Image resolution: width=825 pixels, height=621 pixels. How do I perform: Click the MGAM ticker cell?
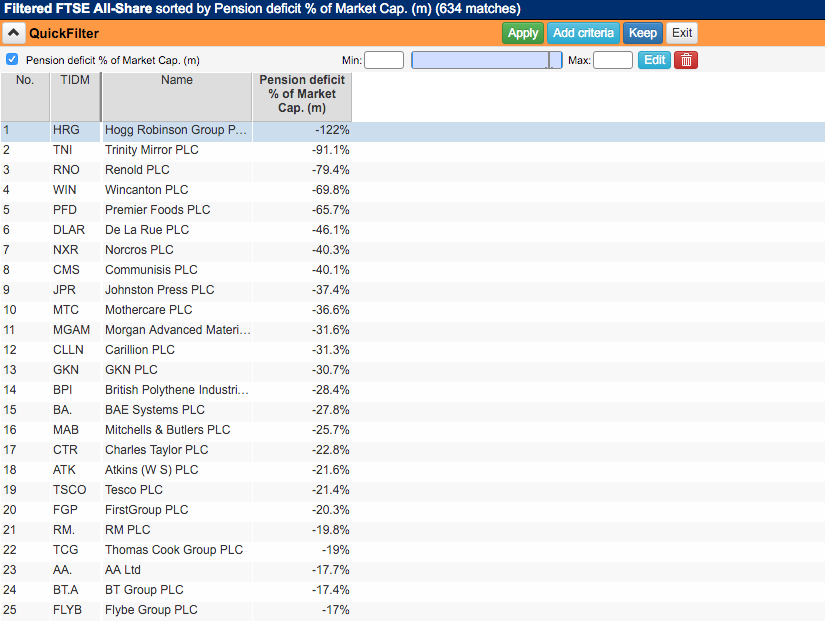(75, 330)
